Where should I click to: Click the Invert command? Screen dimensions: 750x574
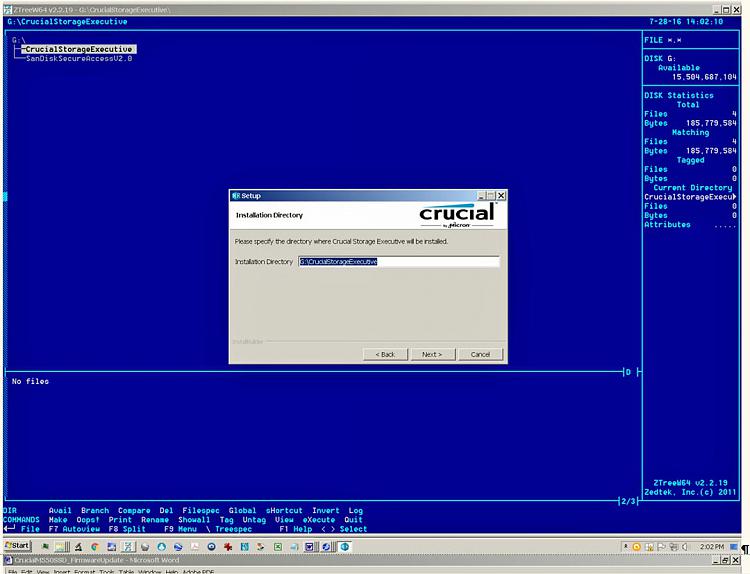click(326, 510)
